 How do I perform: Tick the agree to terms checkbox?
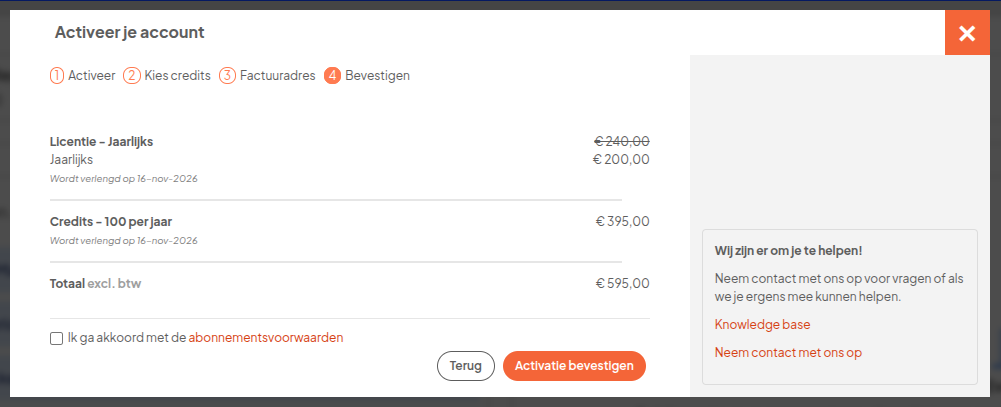point(56,338)
